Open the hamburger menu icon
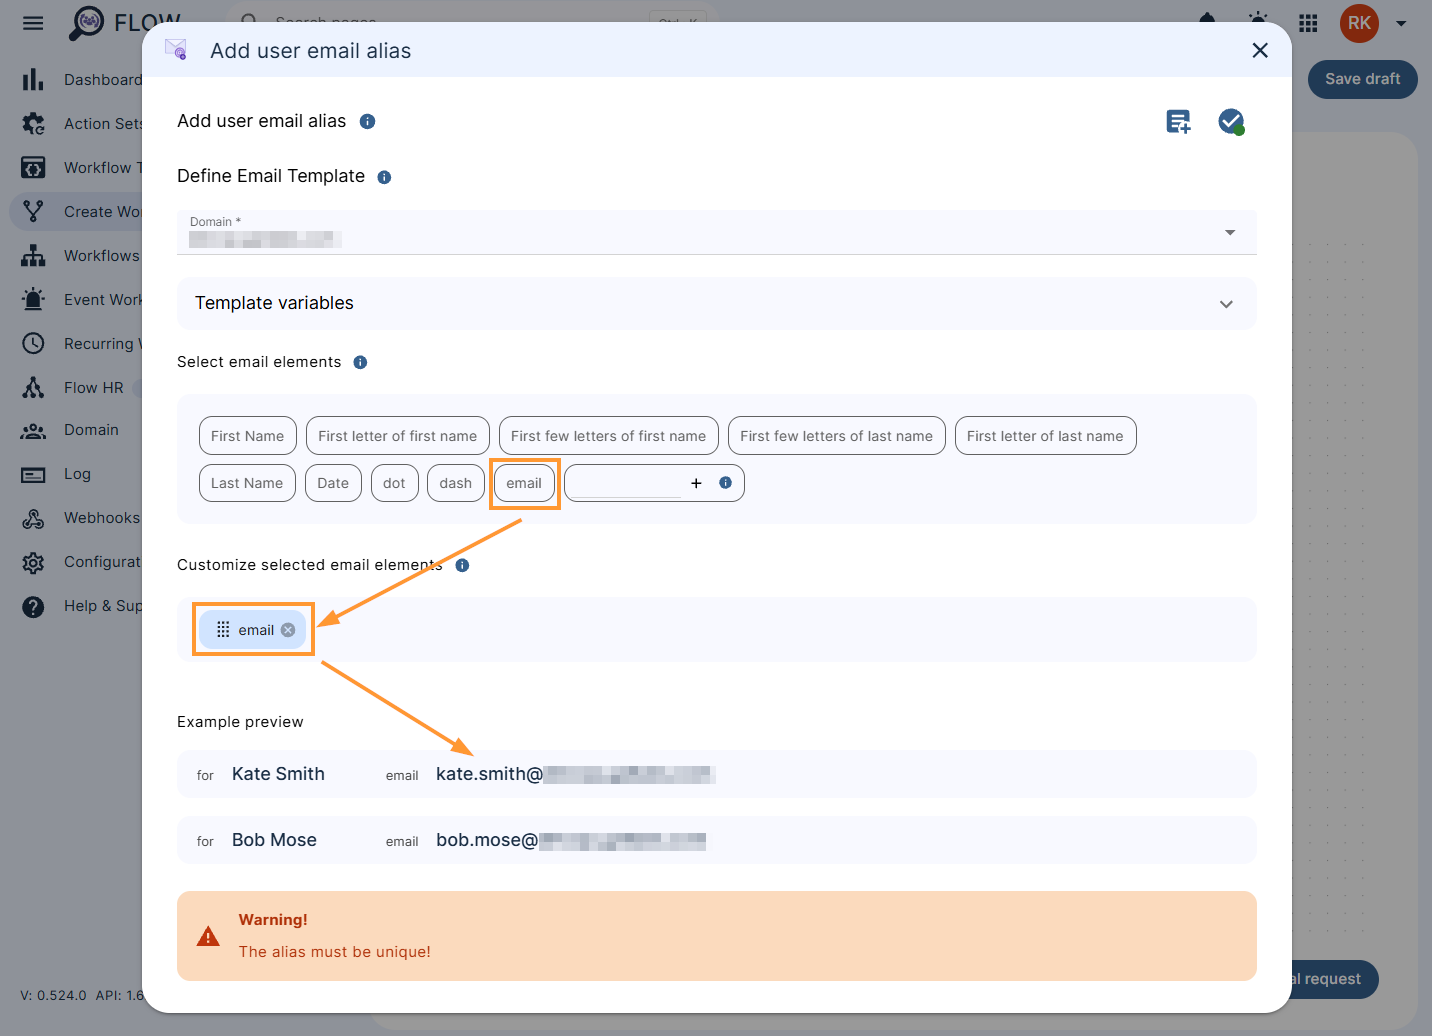The image size is (1432, 1036). (33, 23)
